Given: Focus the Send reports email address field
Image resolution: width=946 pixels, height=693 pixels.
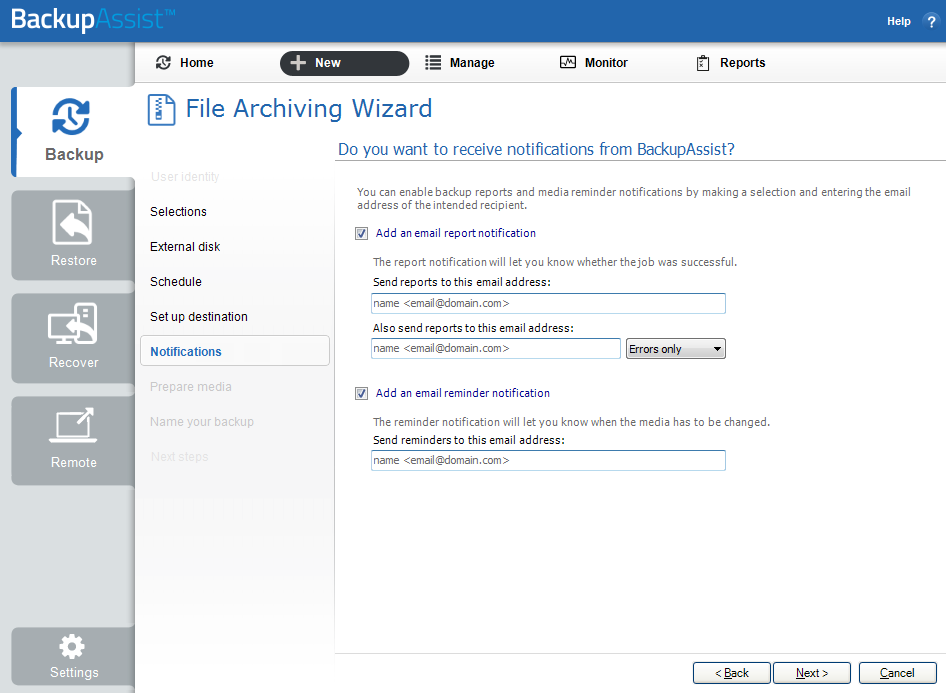Looking at the screenshot, I should pos(548,303).
